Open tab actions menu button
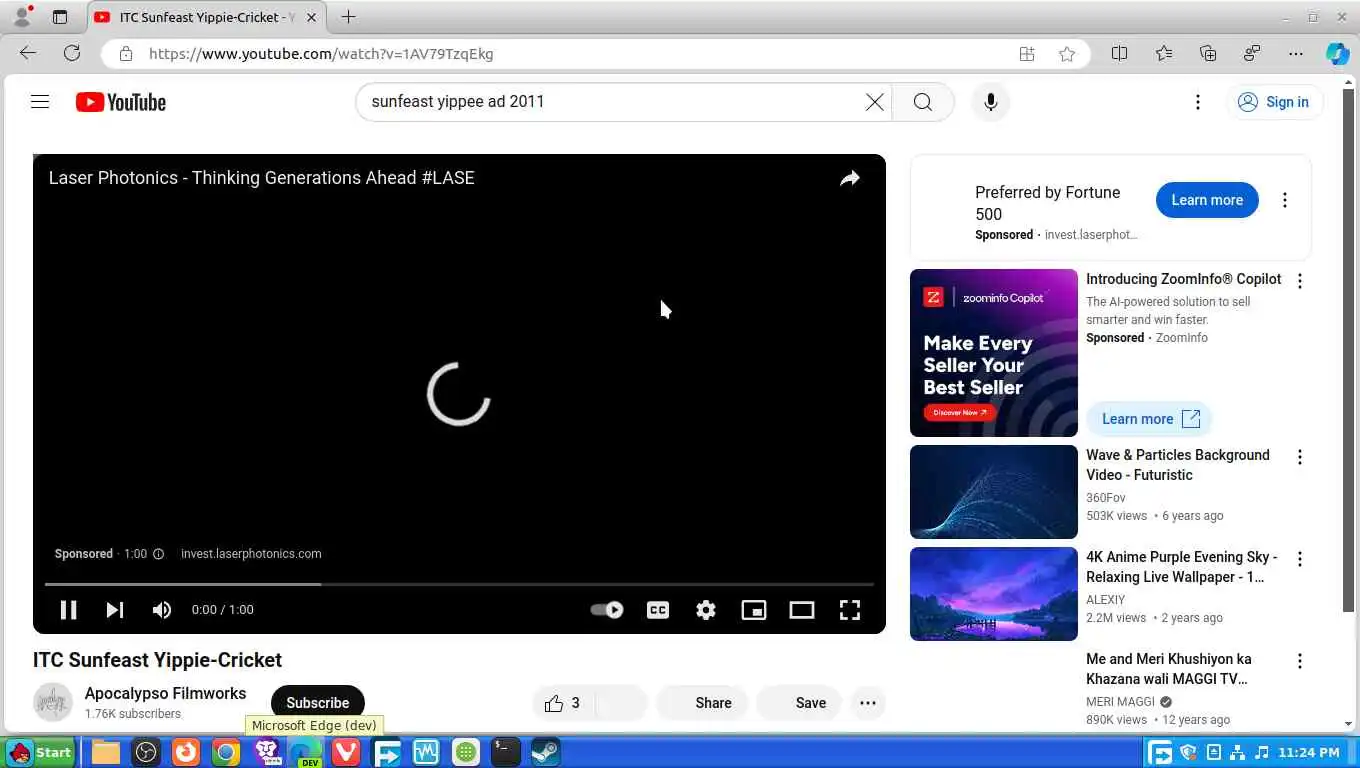Screen dimensions: 1360x768 [60, 17]
